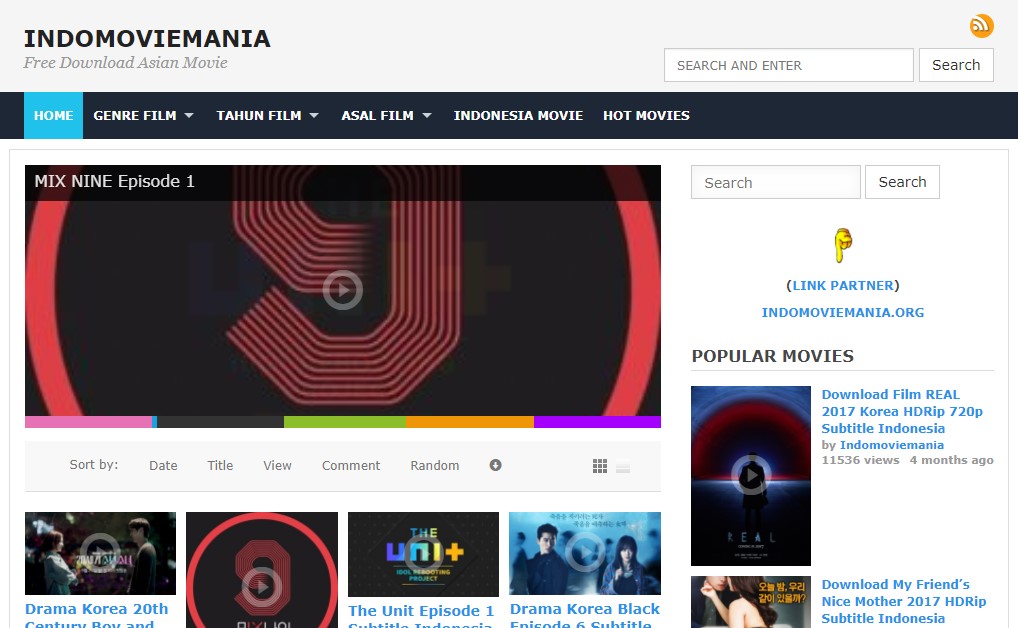
Task: Open Download My Friend's Nice Mother link
Action: pos(904,601)
